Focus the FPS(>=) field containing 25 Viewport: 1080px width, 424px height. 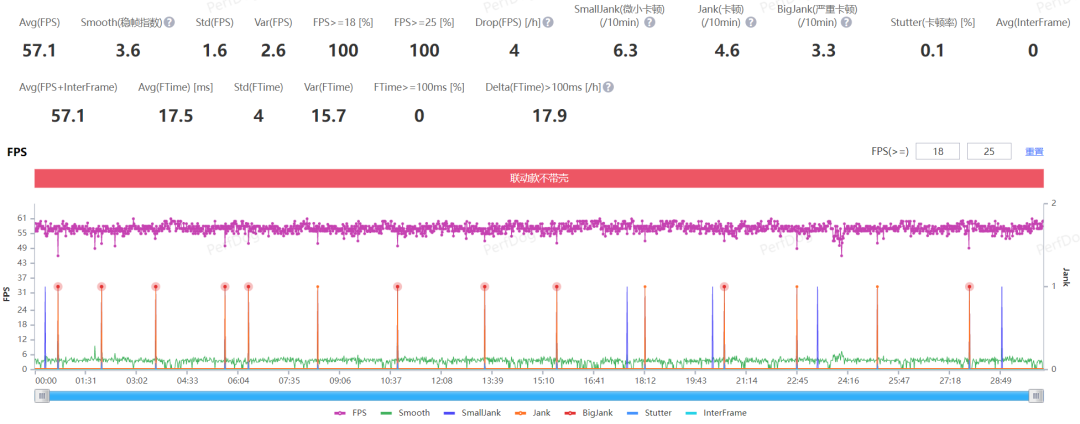coord(989,151)
